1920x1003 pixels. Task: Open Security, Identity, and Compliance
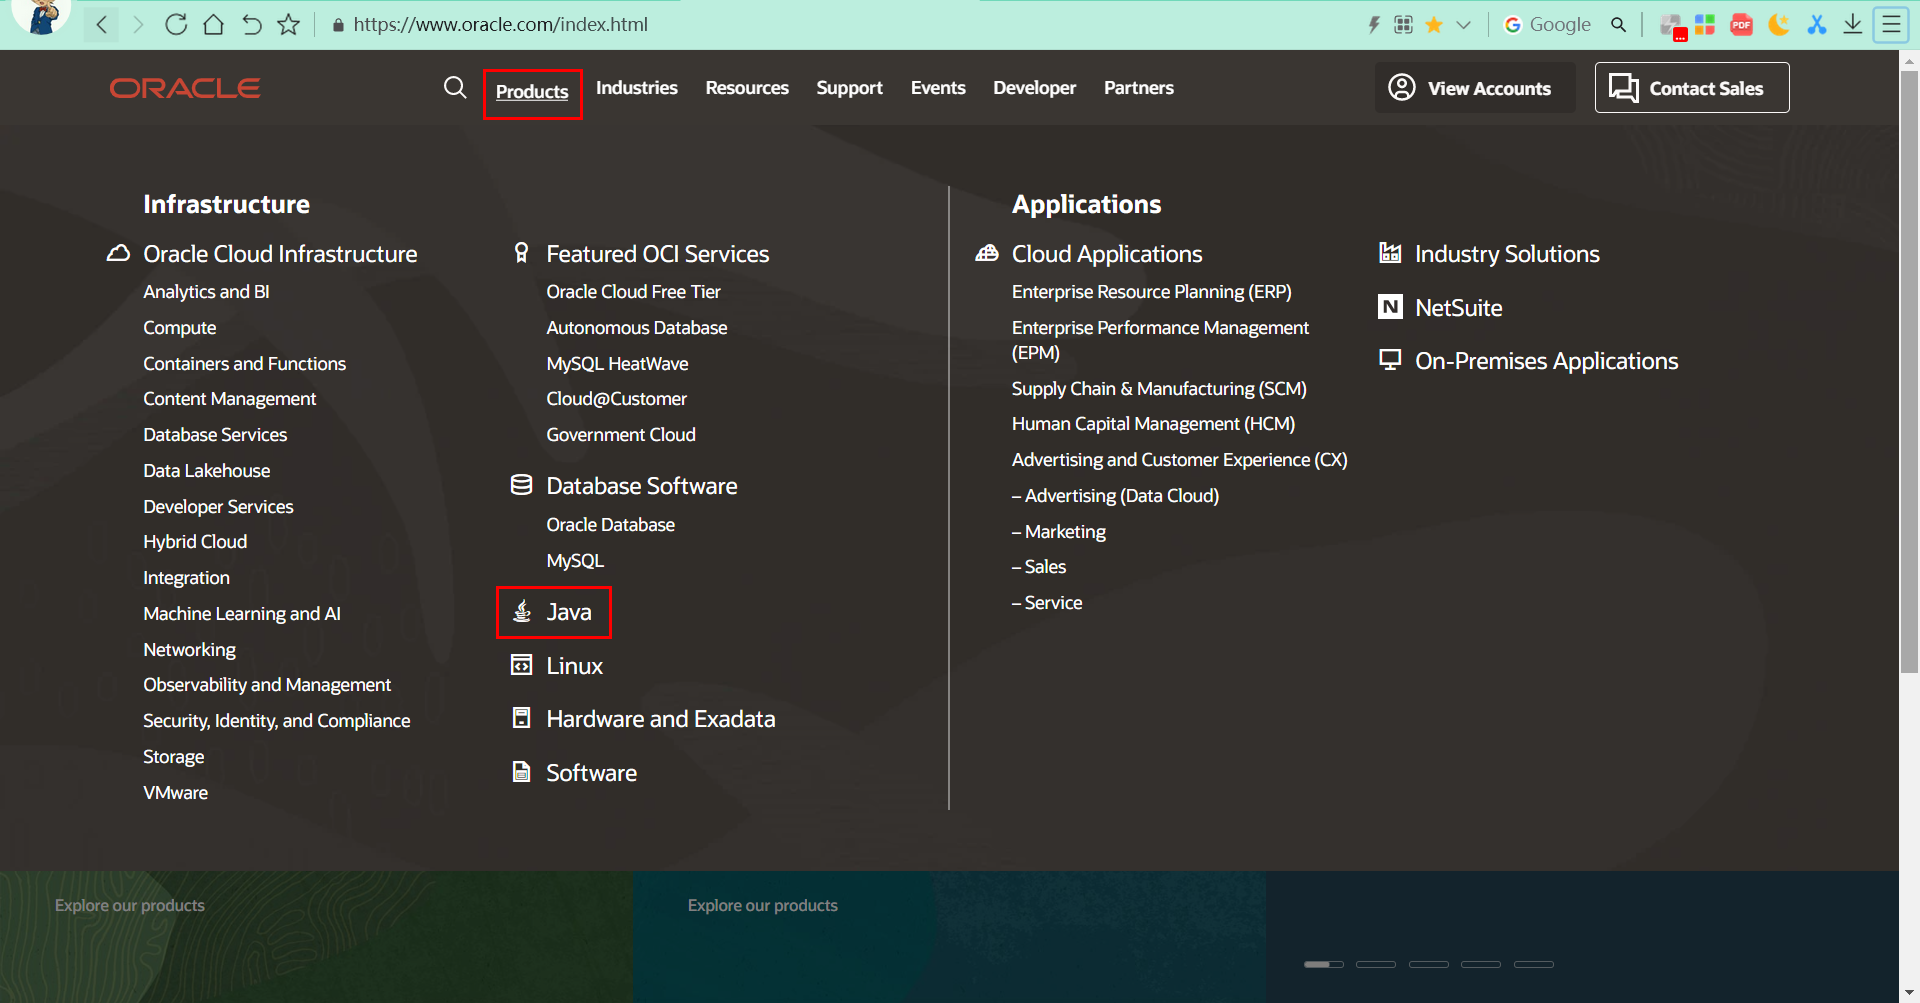[277, 721]
